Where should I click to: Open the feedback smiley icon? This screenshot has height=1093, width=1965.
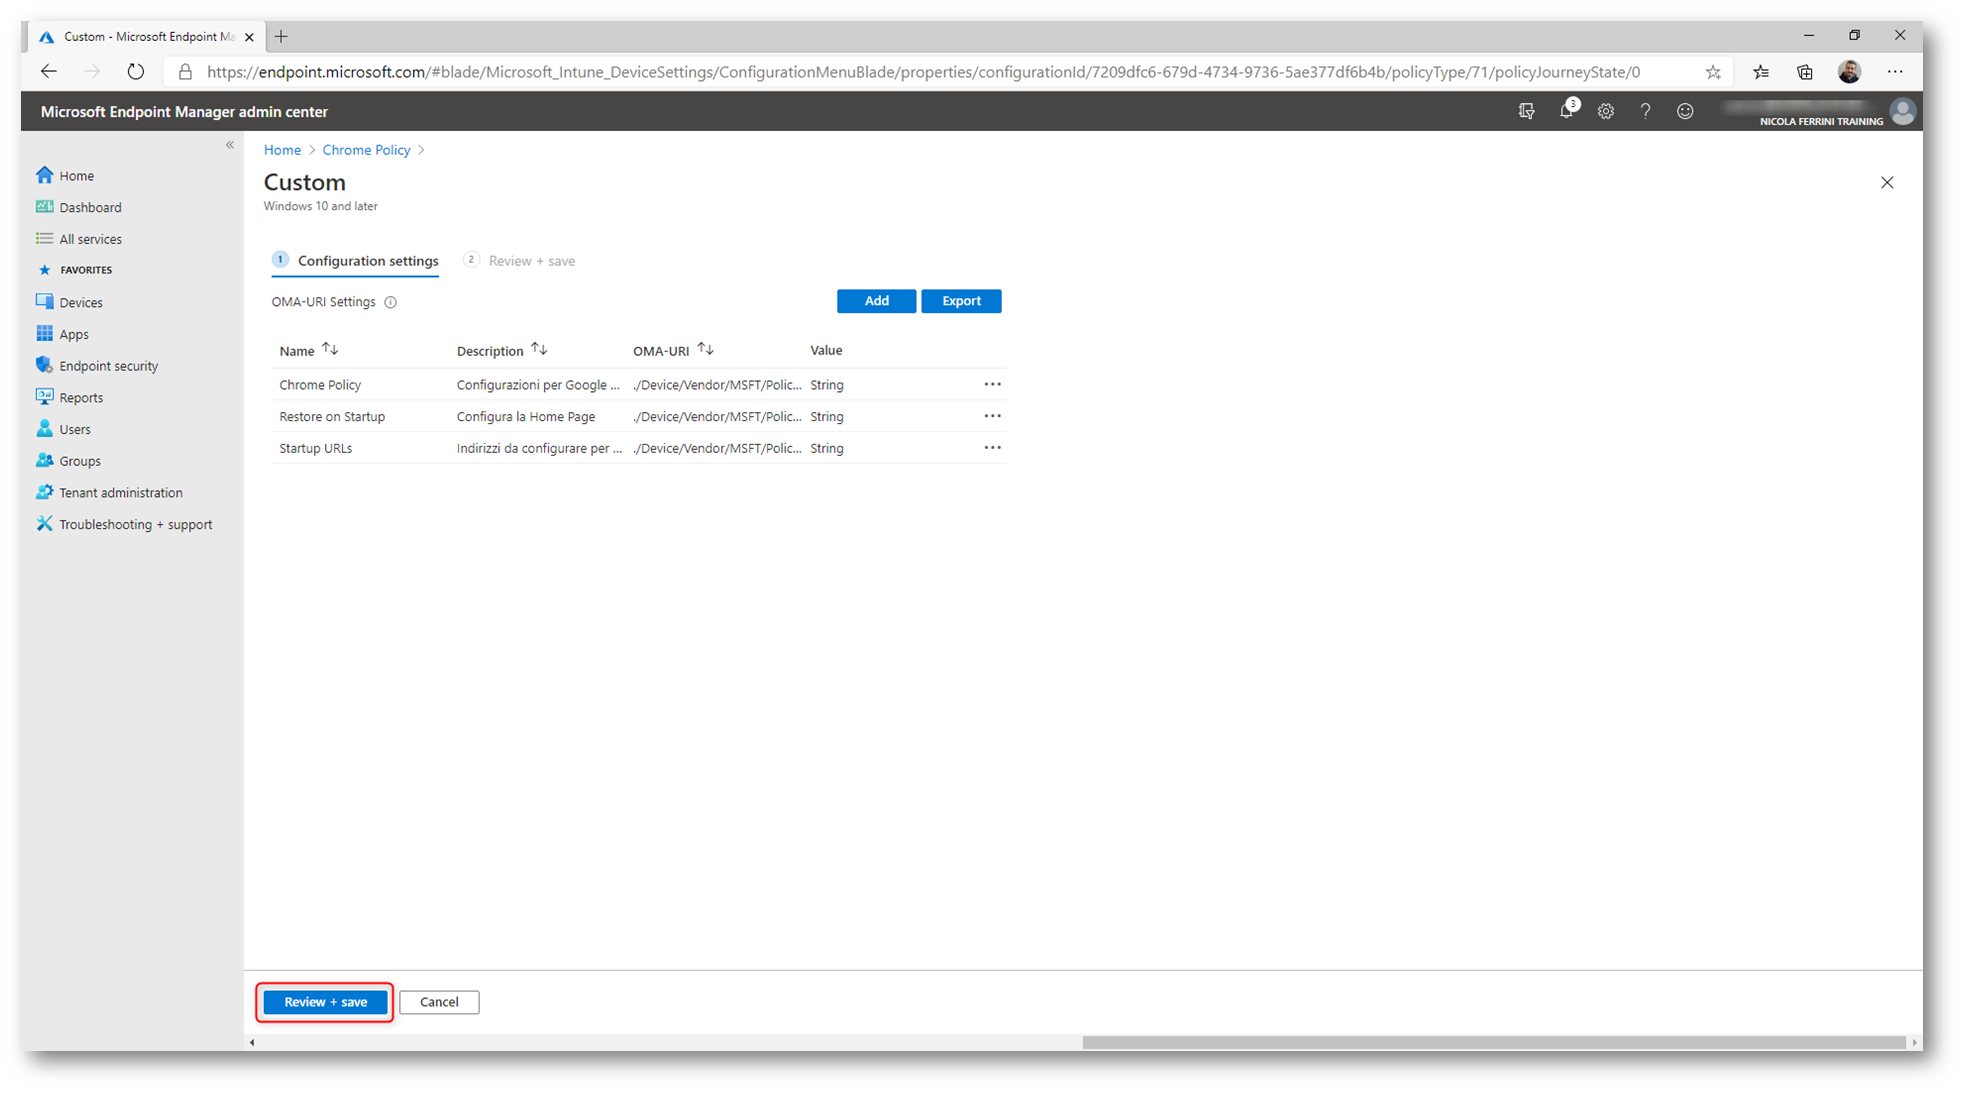(x=1685, y=111)
